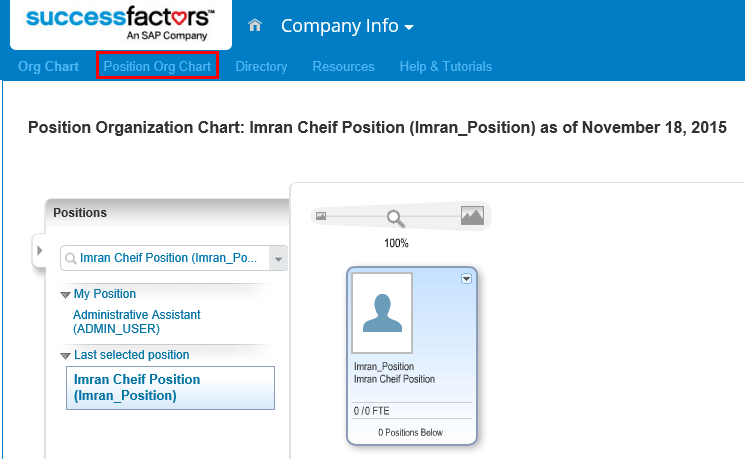
Task: Collapse the Positions side panel arrow
Action: coord(39,250)
